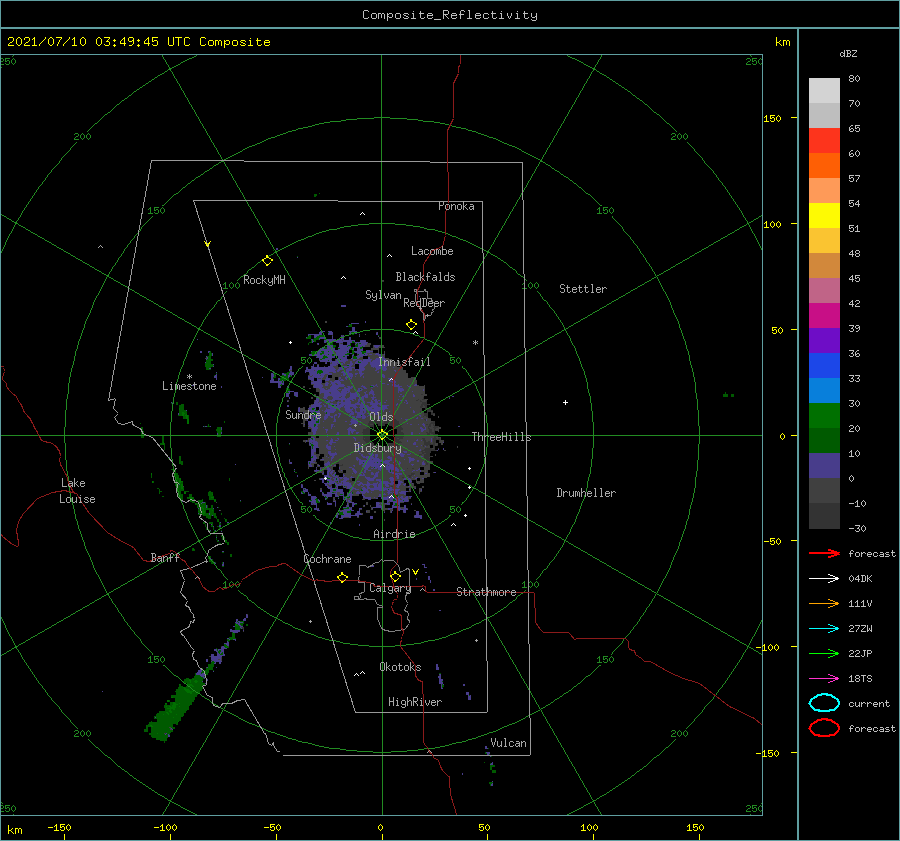Click the Banff label
The width and height of the screenshot is (900, 841).
(x=165, y=557)
